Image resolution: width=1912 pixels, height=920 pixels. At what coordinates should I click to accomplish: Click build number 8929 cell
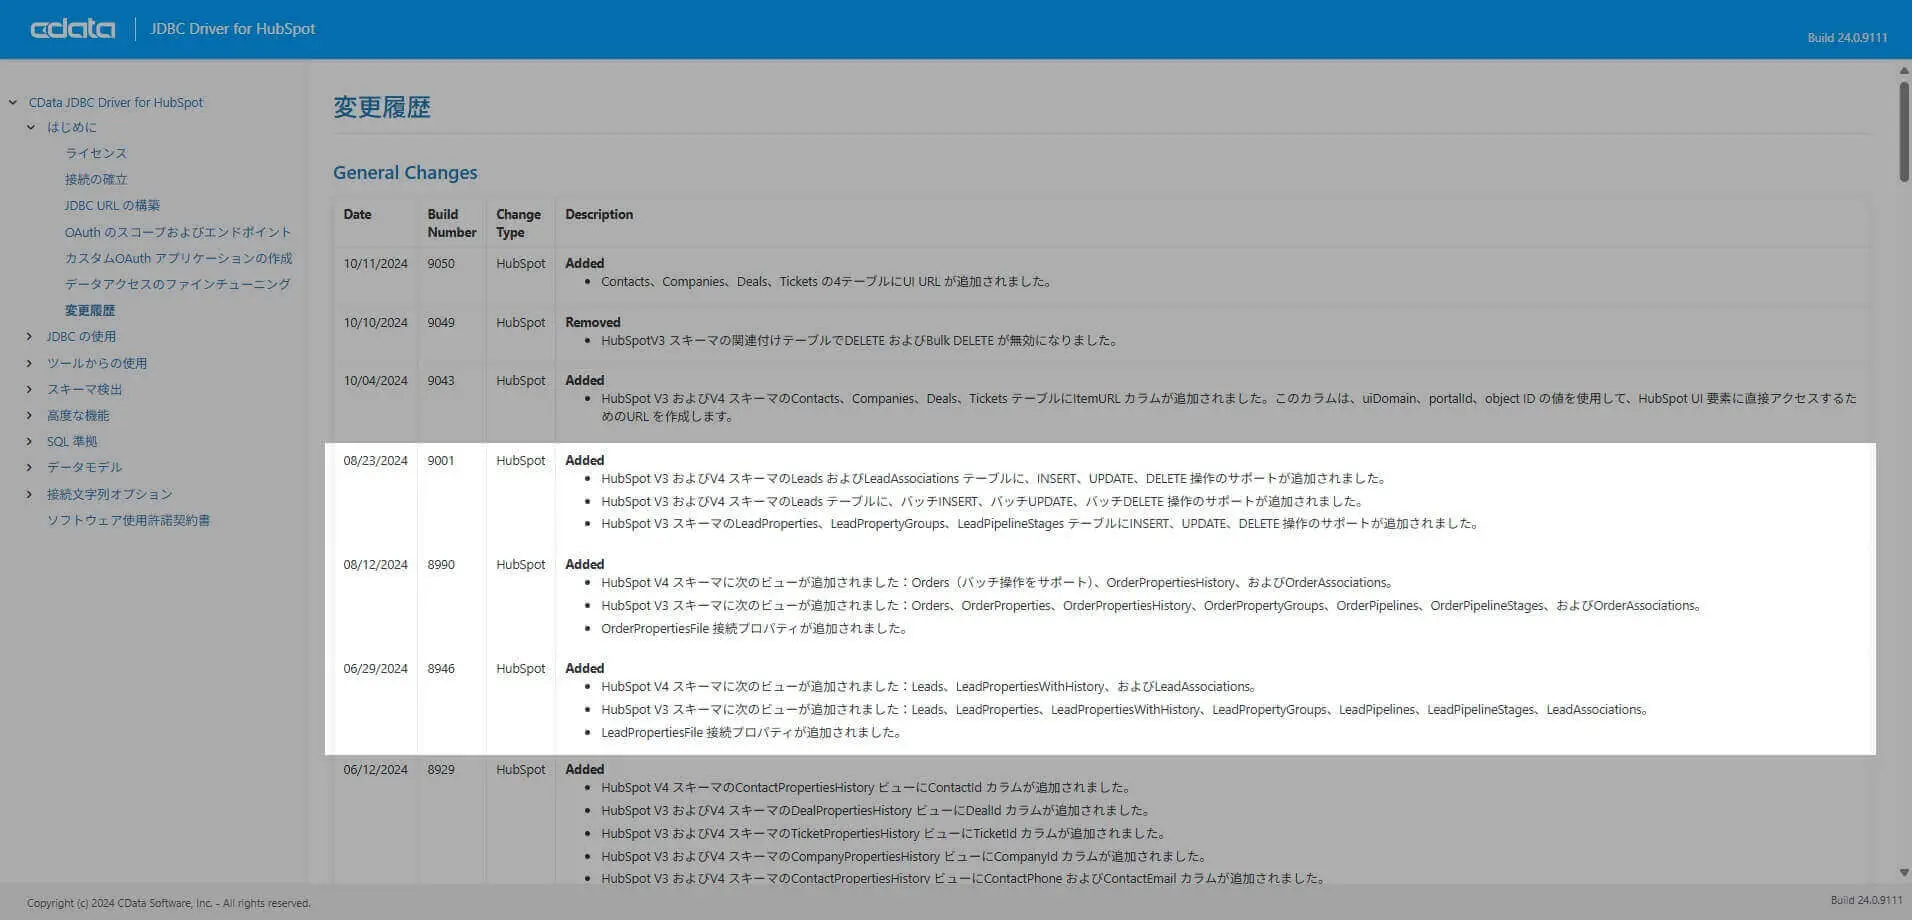click(x=441, y=769)
